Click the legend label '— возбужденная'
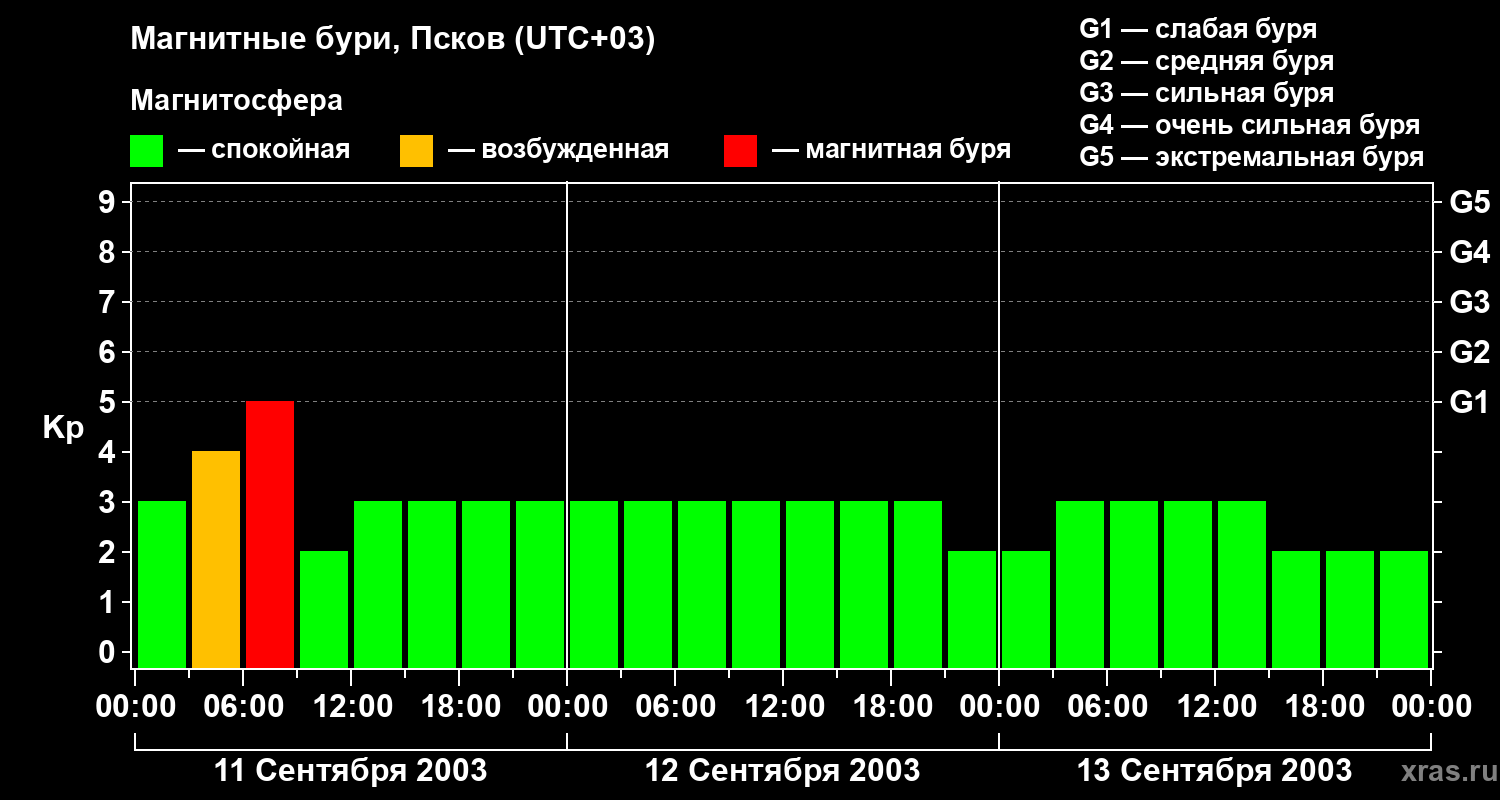 point(558,151)
